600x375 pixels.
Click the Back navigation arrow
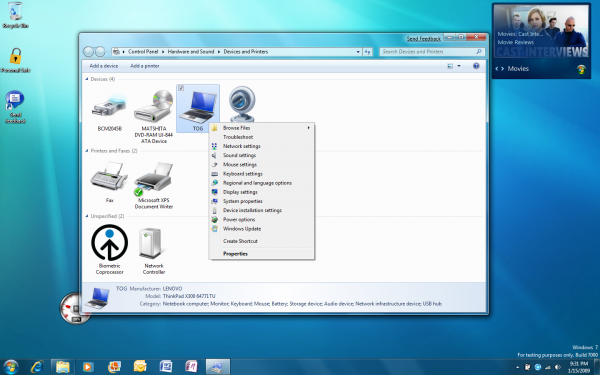[x=88, y=52]
